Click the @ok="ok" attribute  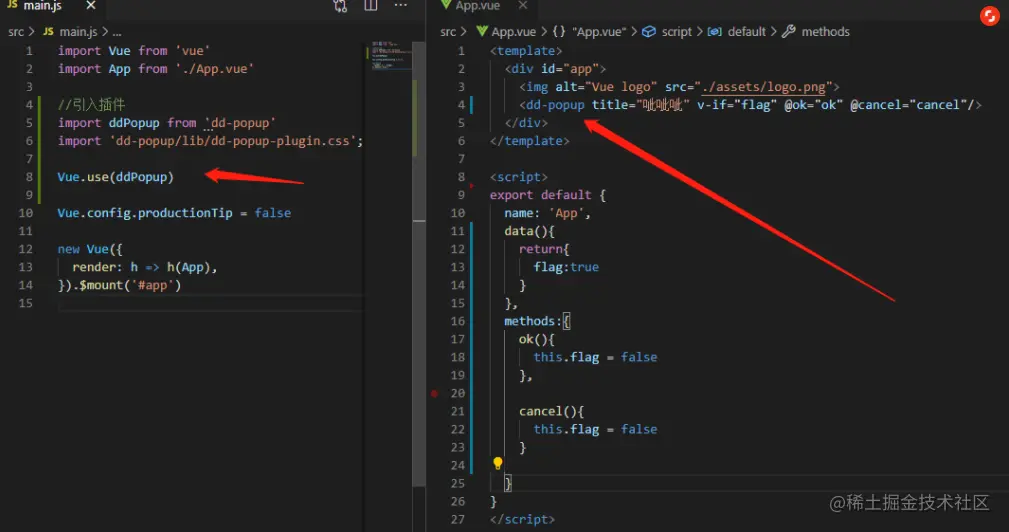813,105
